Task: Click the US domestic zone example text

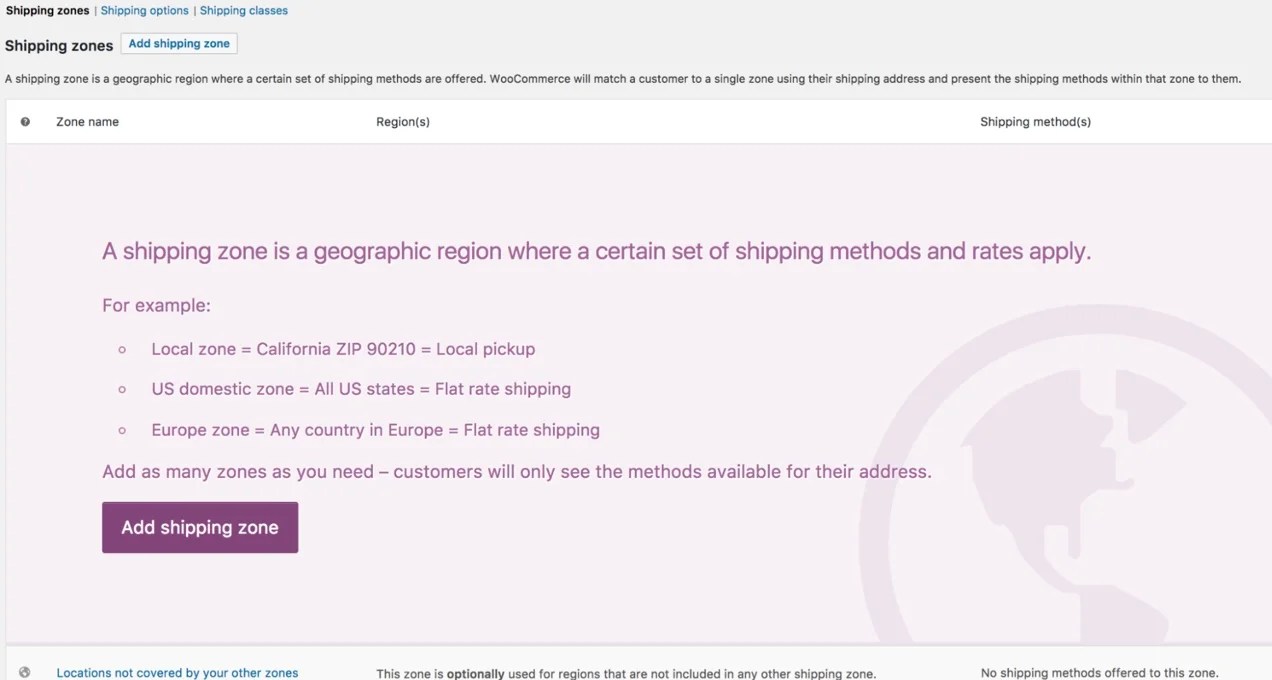Action: [x=360, y=389]
